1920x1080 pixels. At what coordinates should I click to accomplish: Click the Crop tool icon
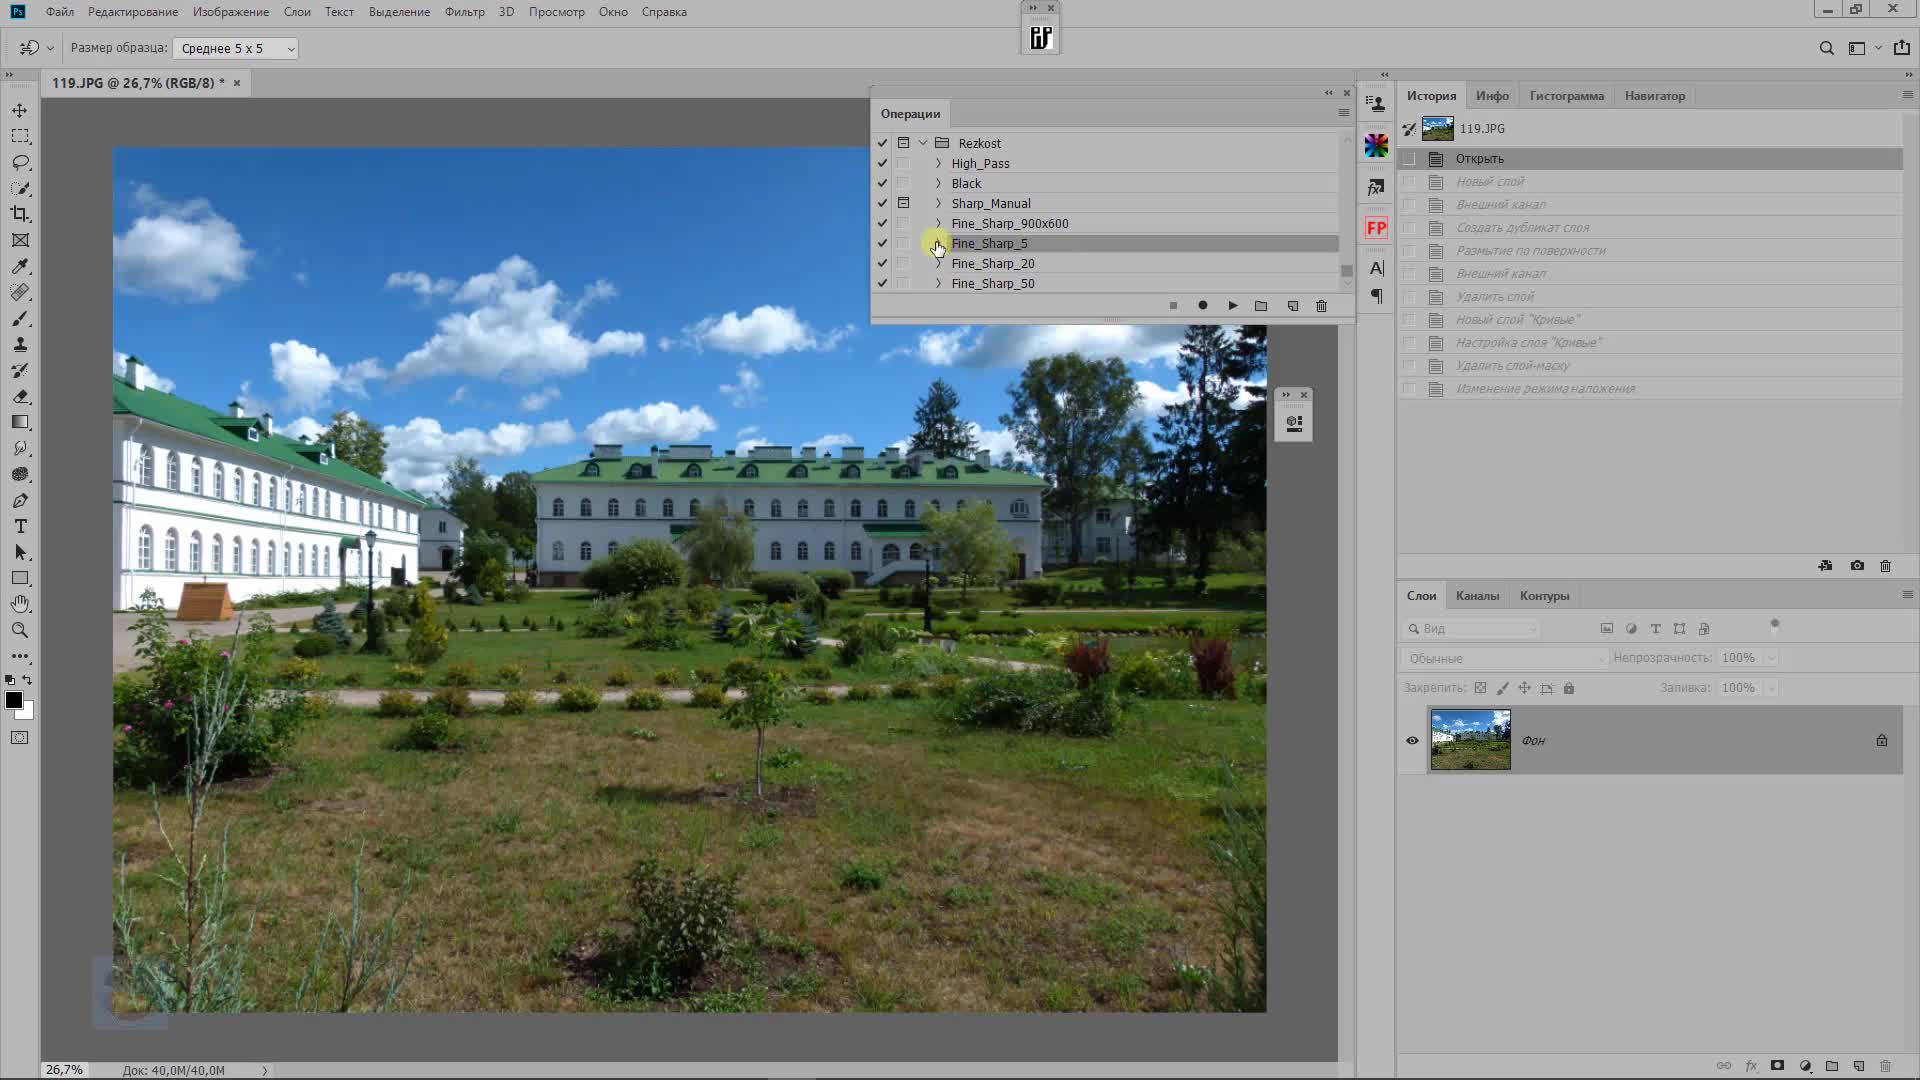[18, 214]
